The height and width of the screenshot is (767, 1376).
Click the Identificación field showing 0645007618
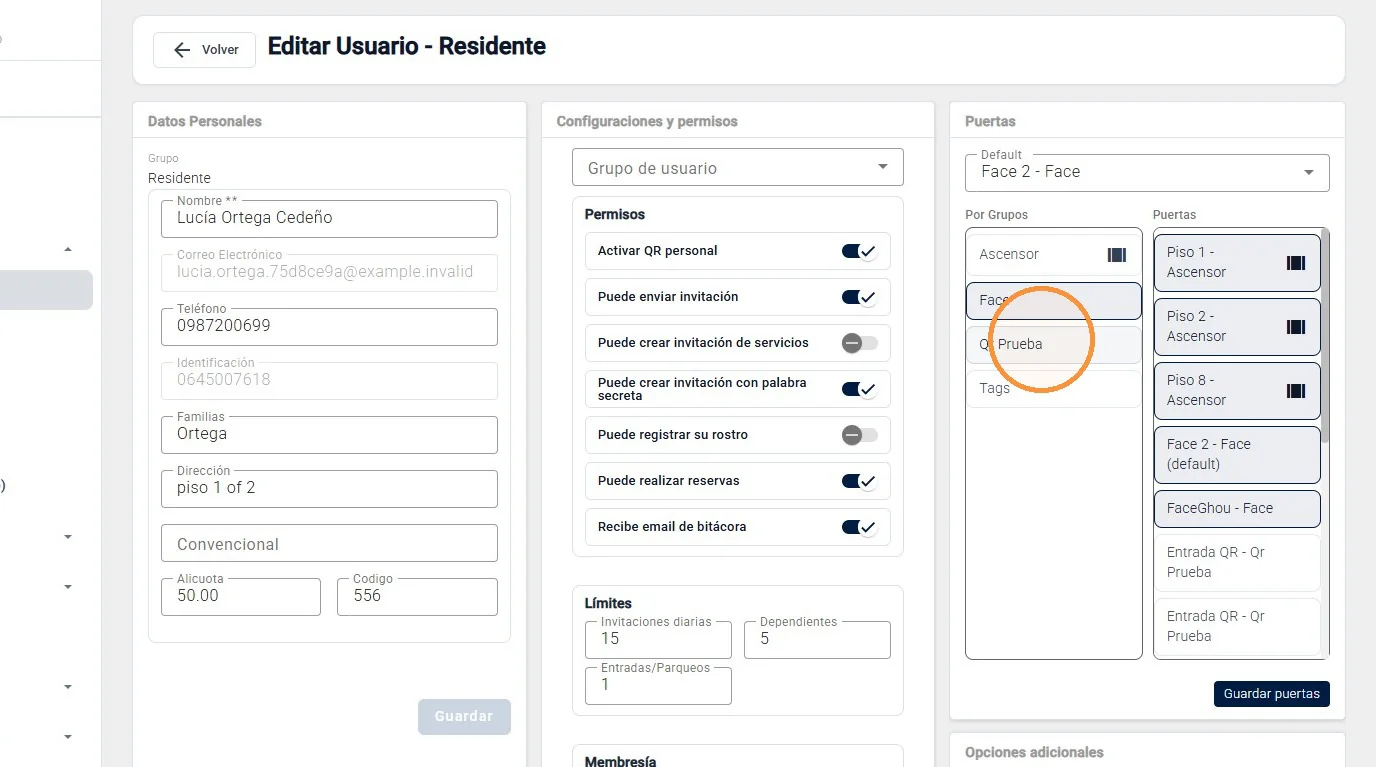pyautogui.click(x=329, y=380)
